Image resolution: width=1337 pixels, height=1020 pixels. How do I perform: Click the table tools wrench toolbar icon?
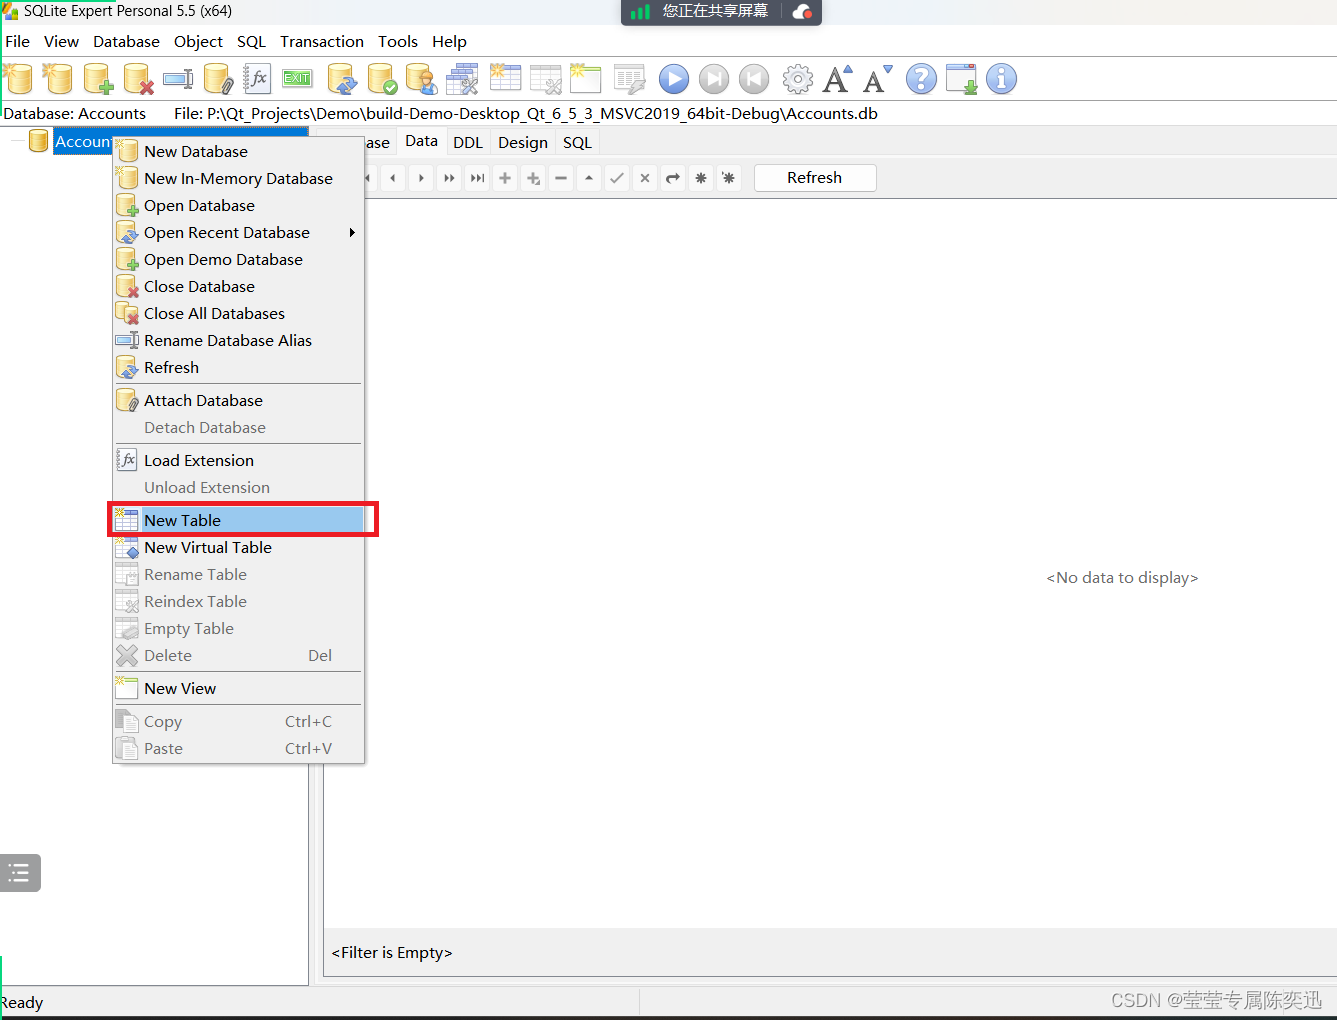pyautogui.click(x=462, y=78)
